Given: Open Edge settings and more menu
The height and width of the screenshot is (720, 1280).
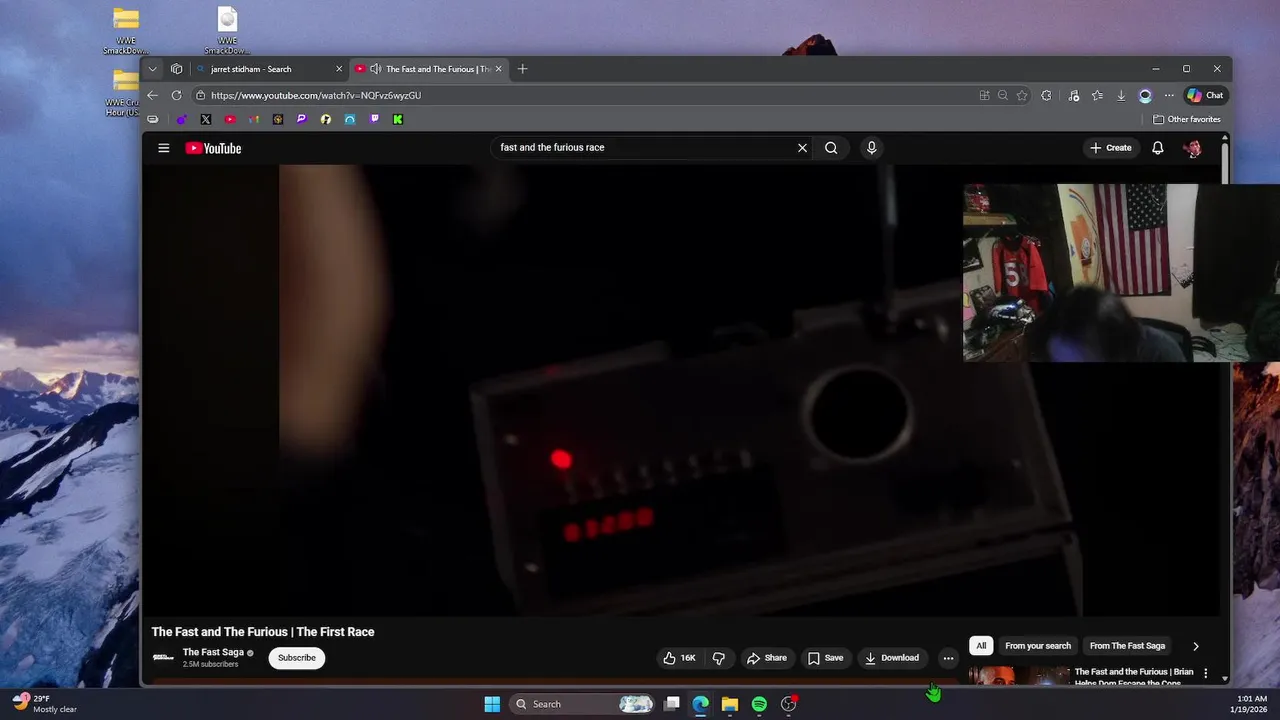Looking at the screenshot, I should tap(1169, 95).
